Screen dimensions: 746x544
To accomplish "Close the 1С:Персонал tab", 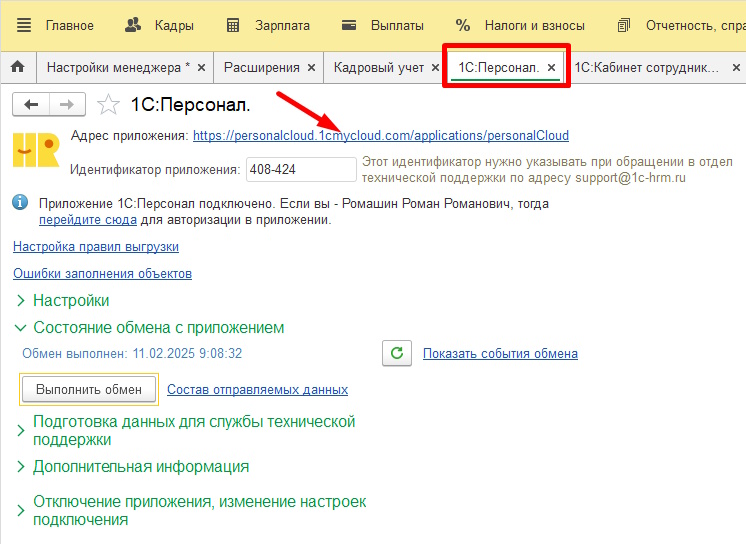I will pyautogui.click(x=551, y=68).
